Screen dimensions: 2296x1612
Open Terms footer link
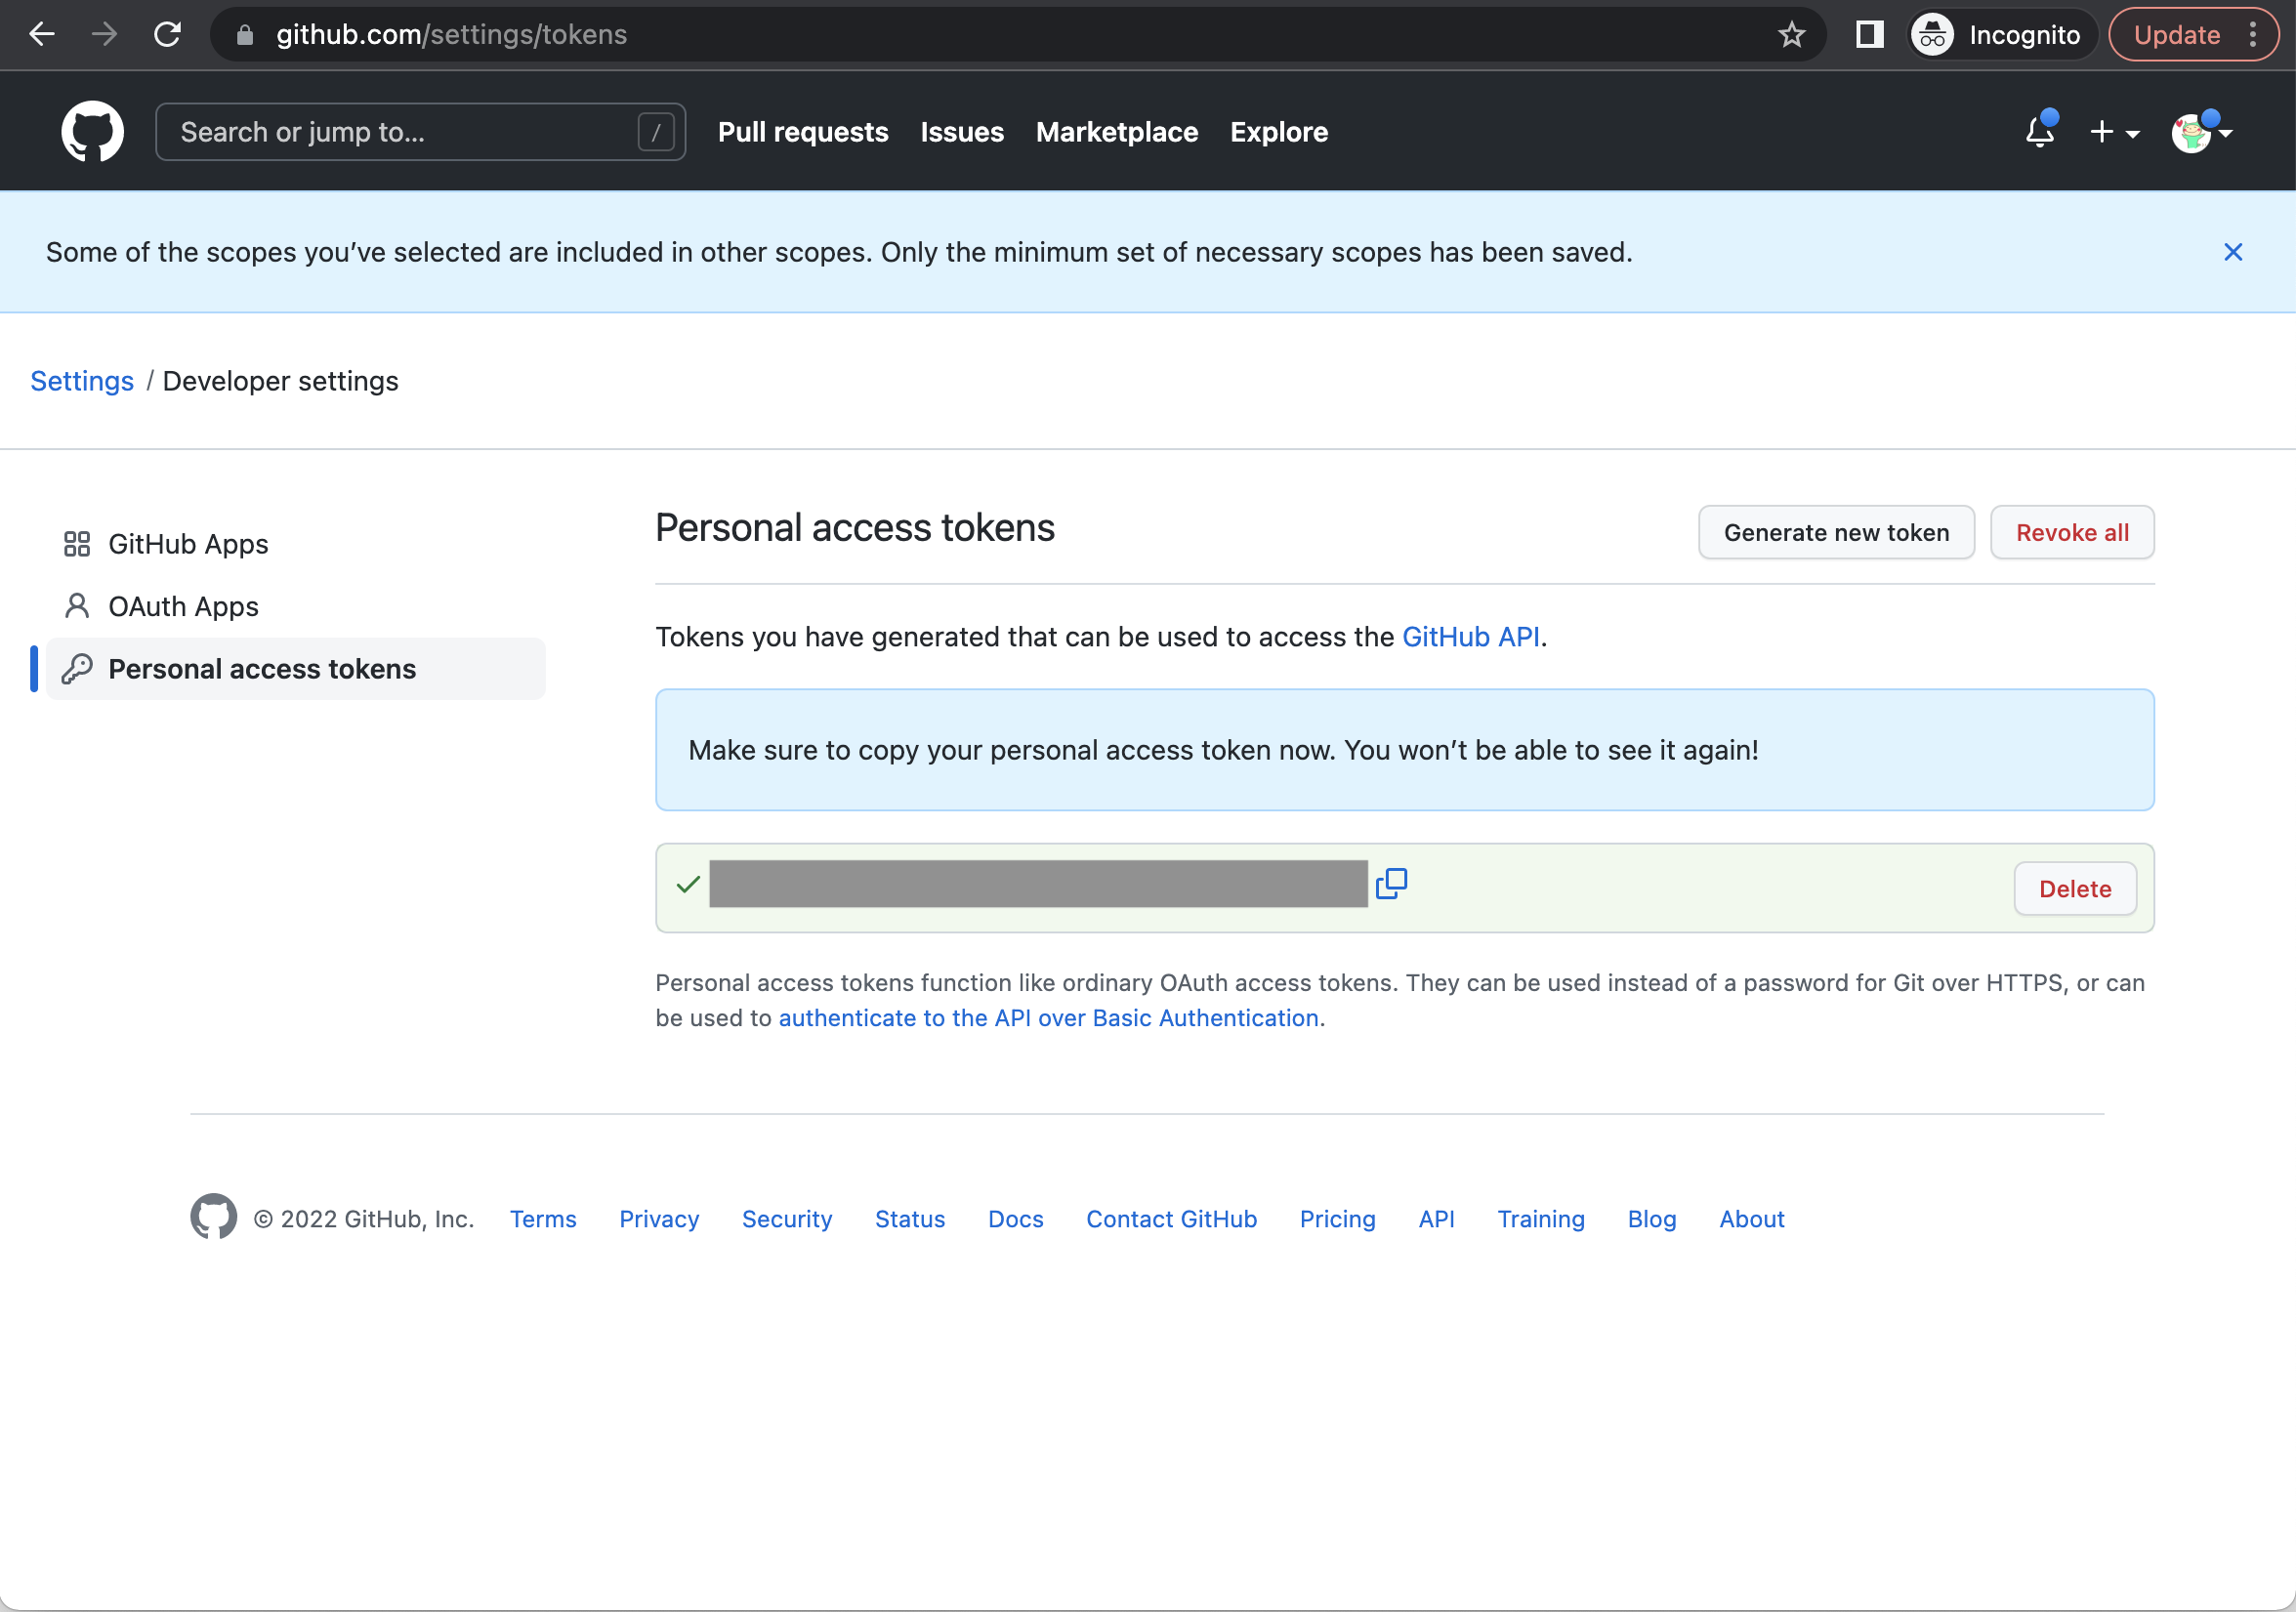coord(543,1219)
